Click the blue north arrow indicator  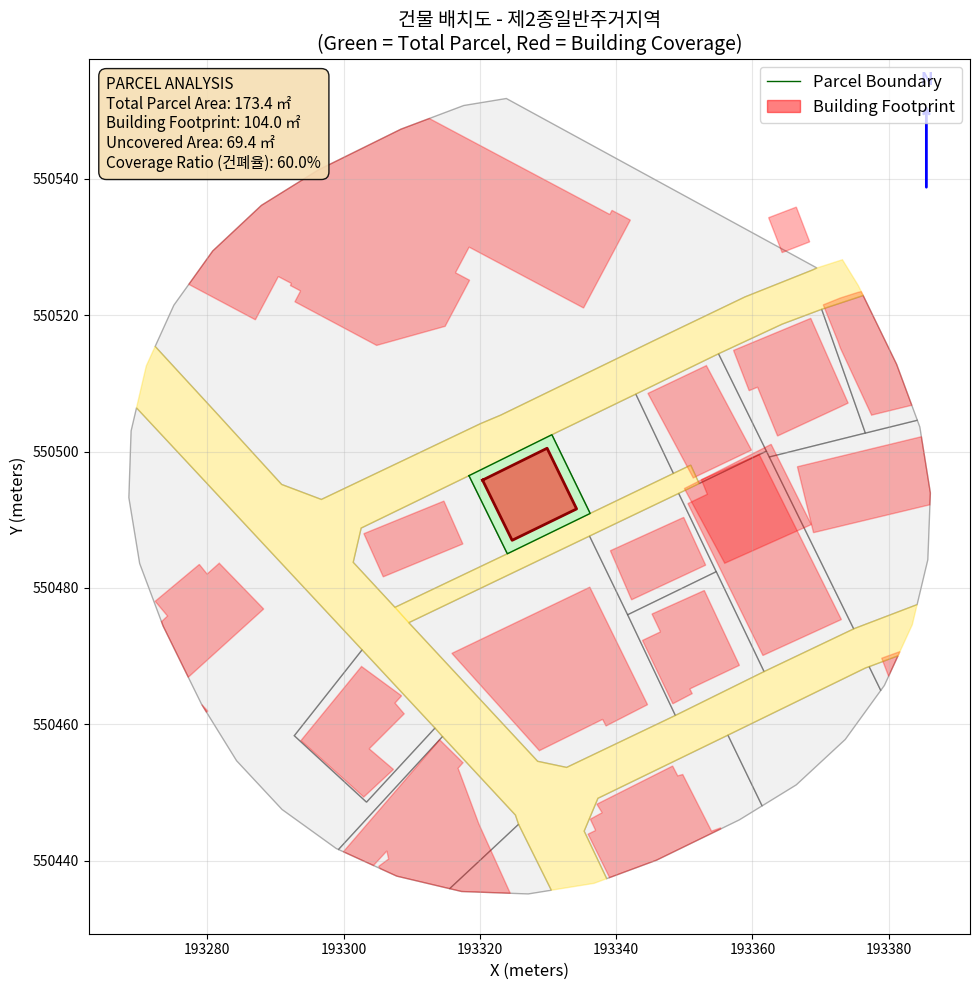coord(926,140)
